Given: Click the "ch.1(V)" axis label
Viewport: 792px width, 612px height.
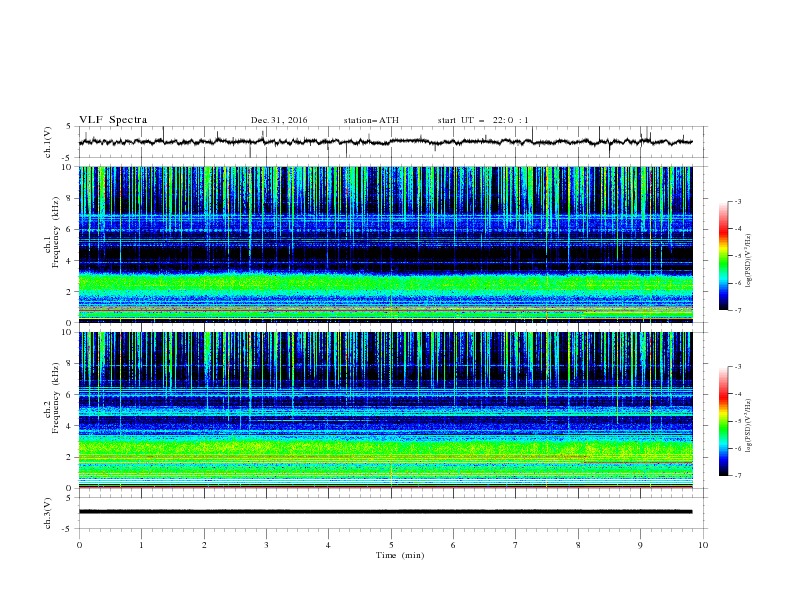Looking at the screenshot, I should point(48,142).
